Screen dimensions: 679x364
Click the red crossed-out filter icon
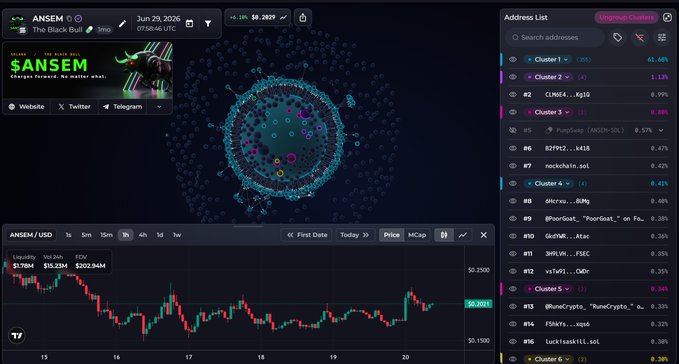(640, 38)
